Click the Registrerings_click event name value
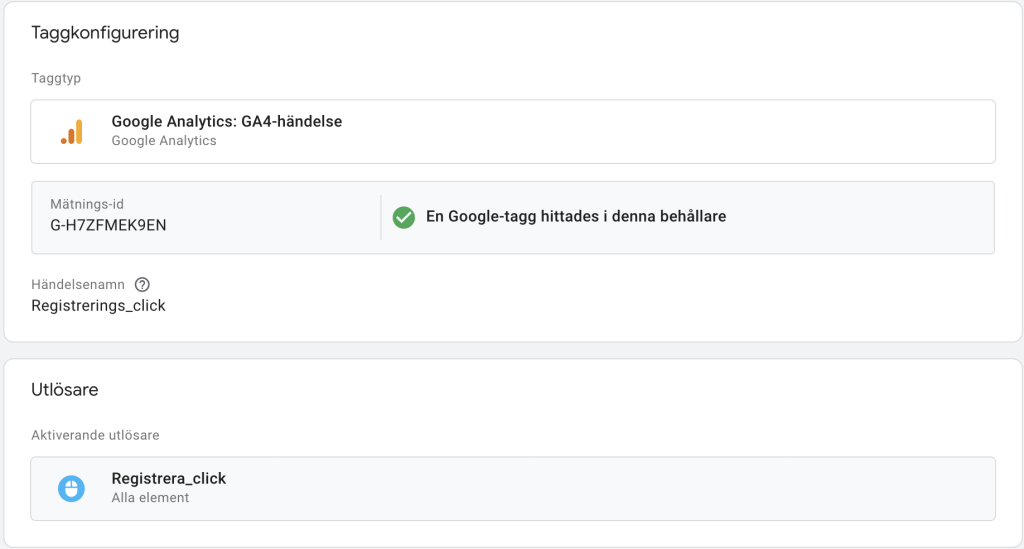 (x=99, y=306)
